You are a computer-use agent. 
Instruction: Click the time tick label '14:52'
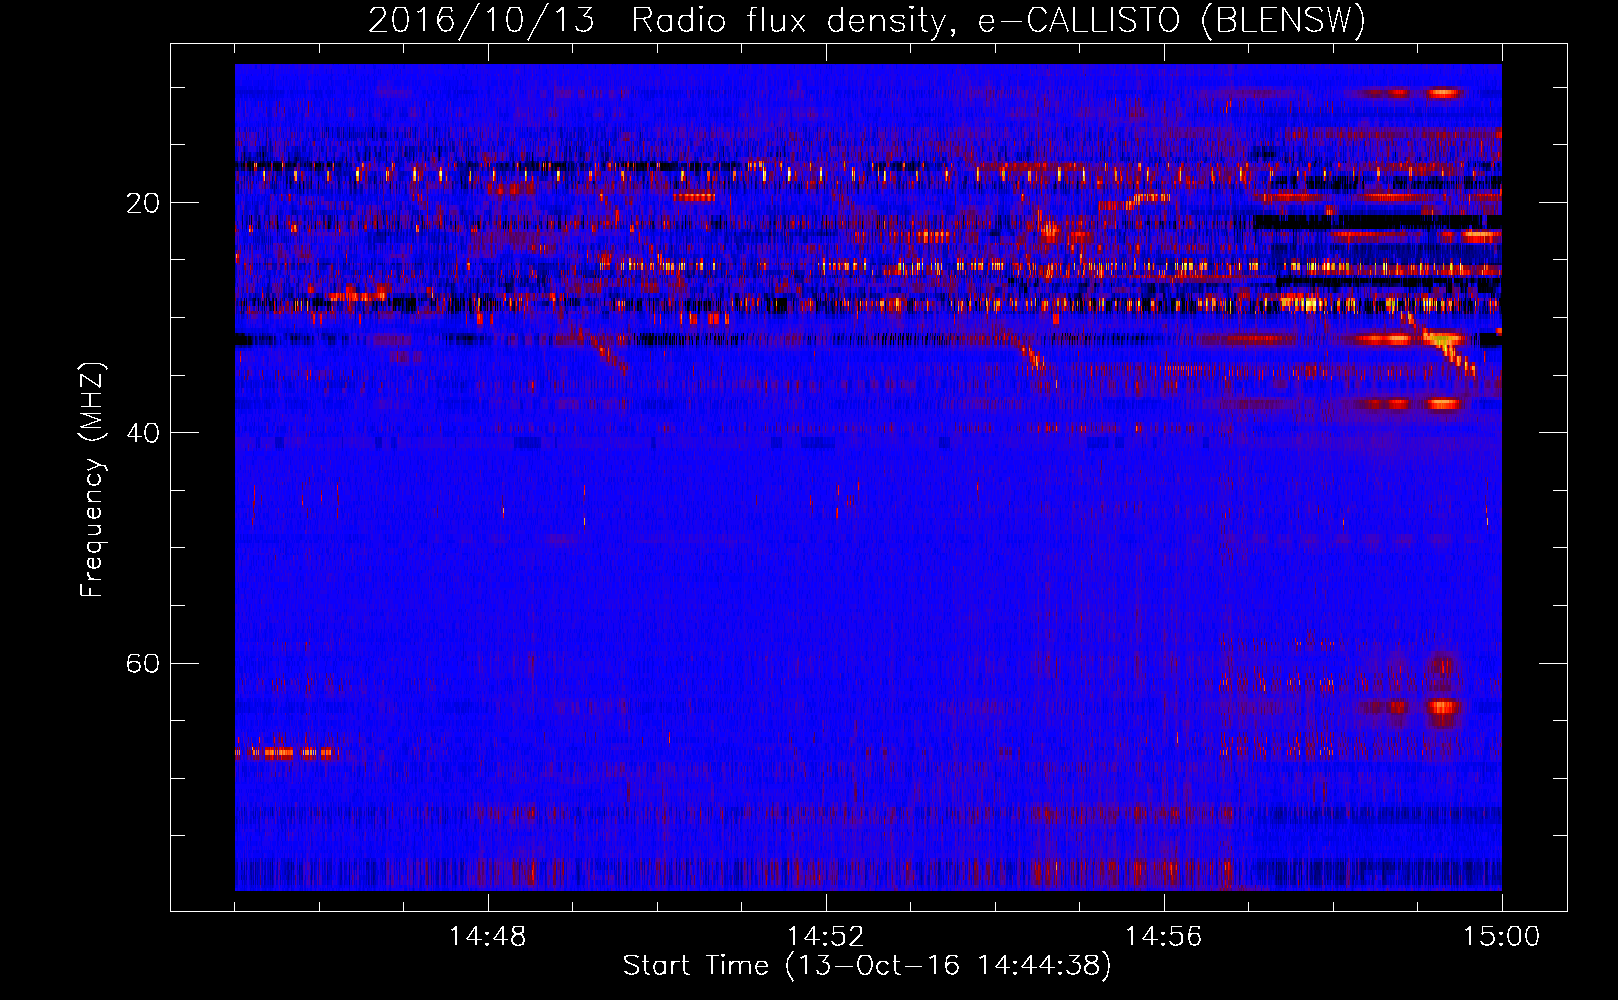pos(826,937)
